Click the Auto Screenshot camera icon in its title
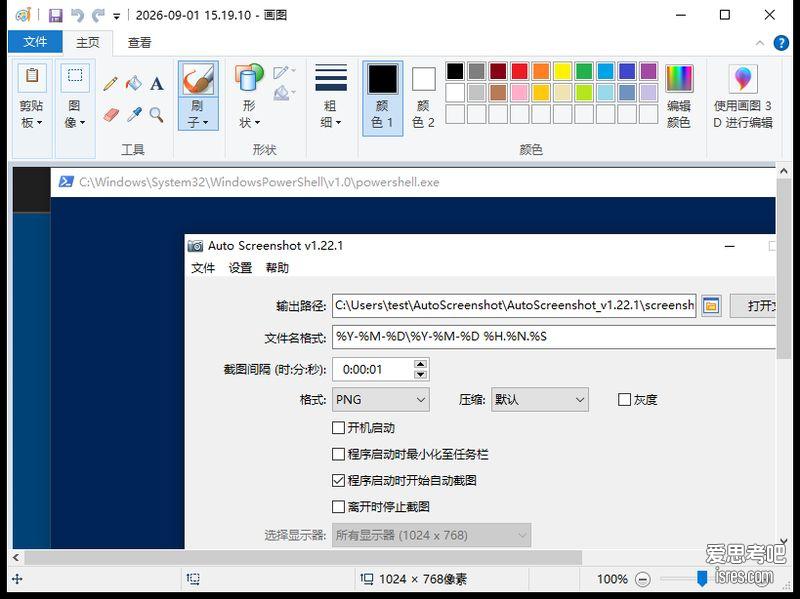The width and height of the screenshot is (800, 599). coord(195,246)
